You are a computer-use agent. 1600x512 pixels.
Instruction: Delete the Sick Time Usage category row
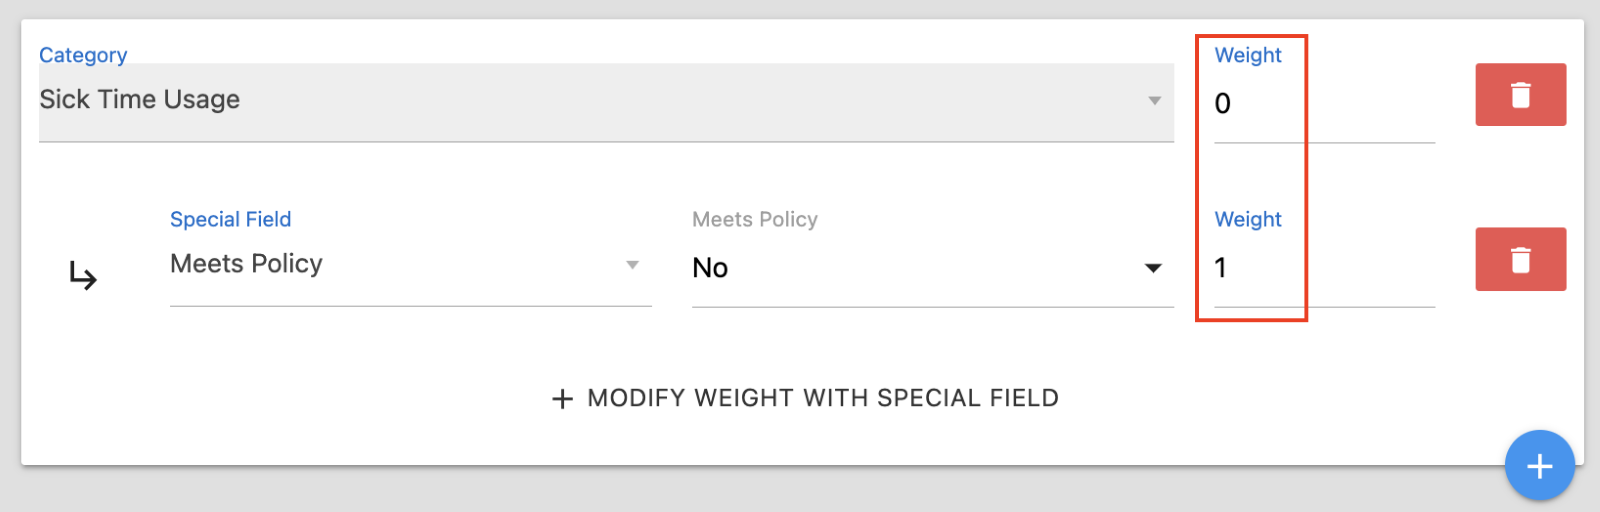click(x=1520, y=95)
